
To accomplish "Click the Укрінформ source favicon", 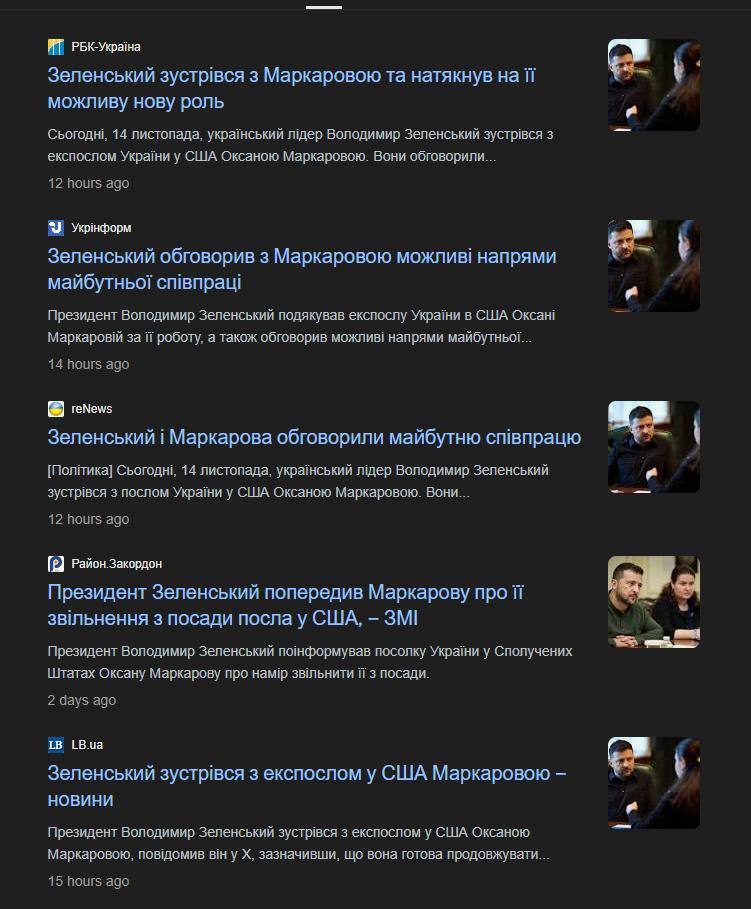I will 56,228.
